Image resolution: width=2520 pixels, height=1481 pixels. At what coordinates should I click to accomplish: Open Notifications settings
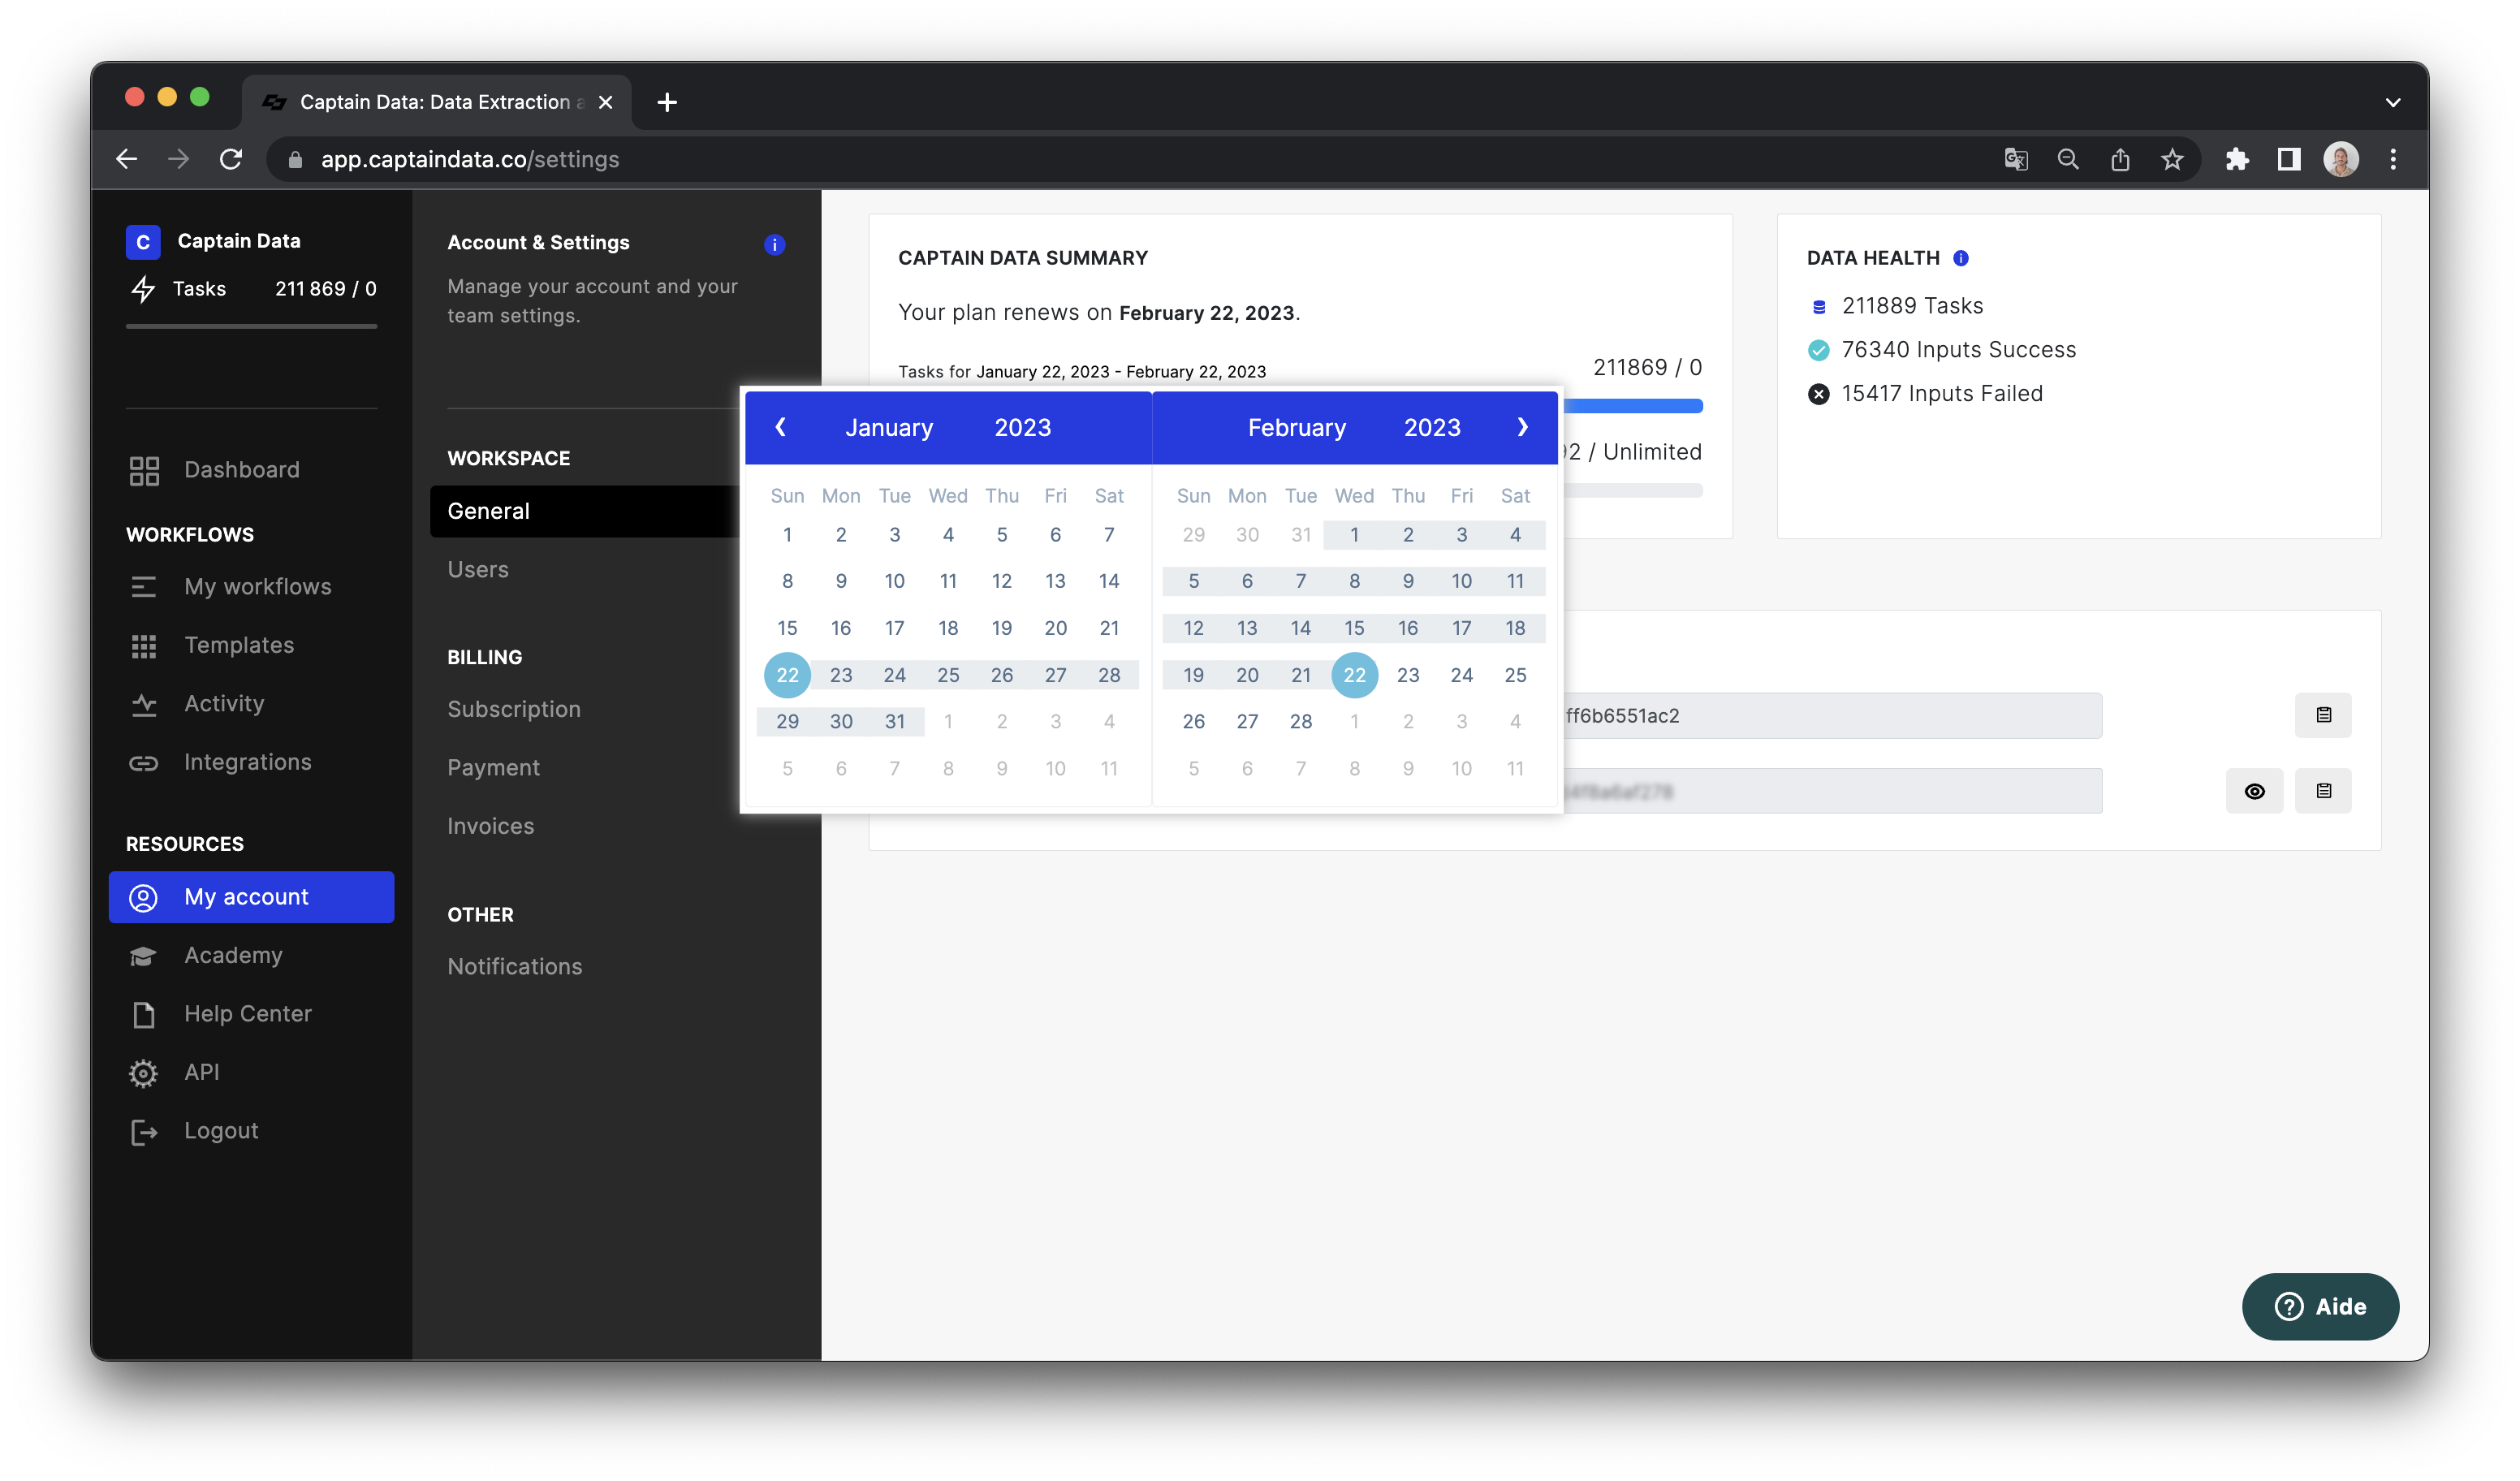514,967
